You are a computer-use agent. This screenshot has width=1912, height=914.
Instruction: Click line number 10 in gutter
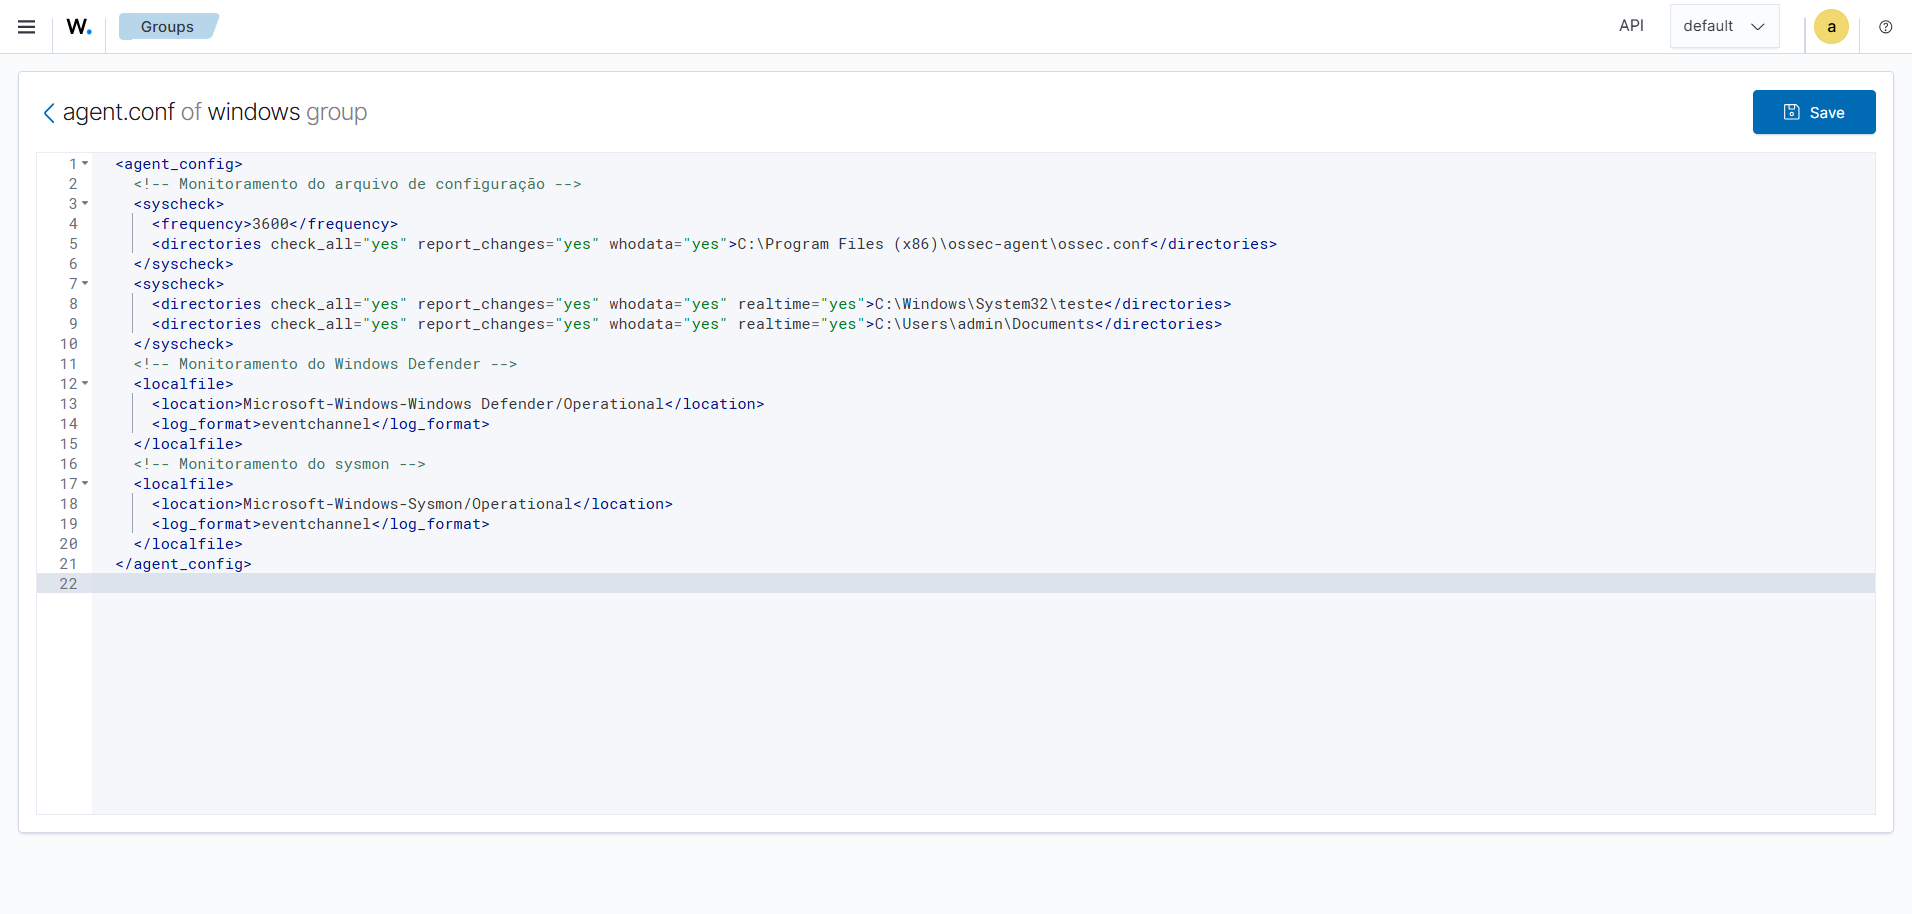tap(68, 344)
